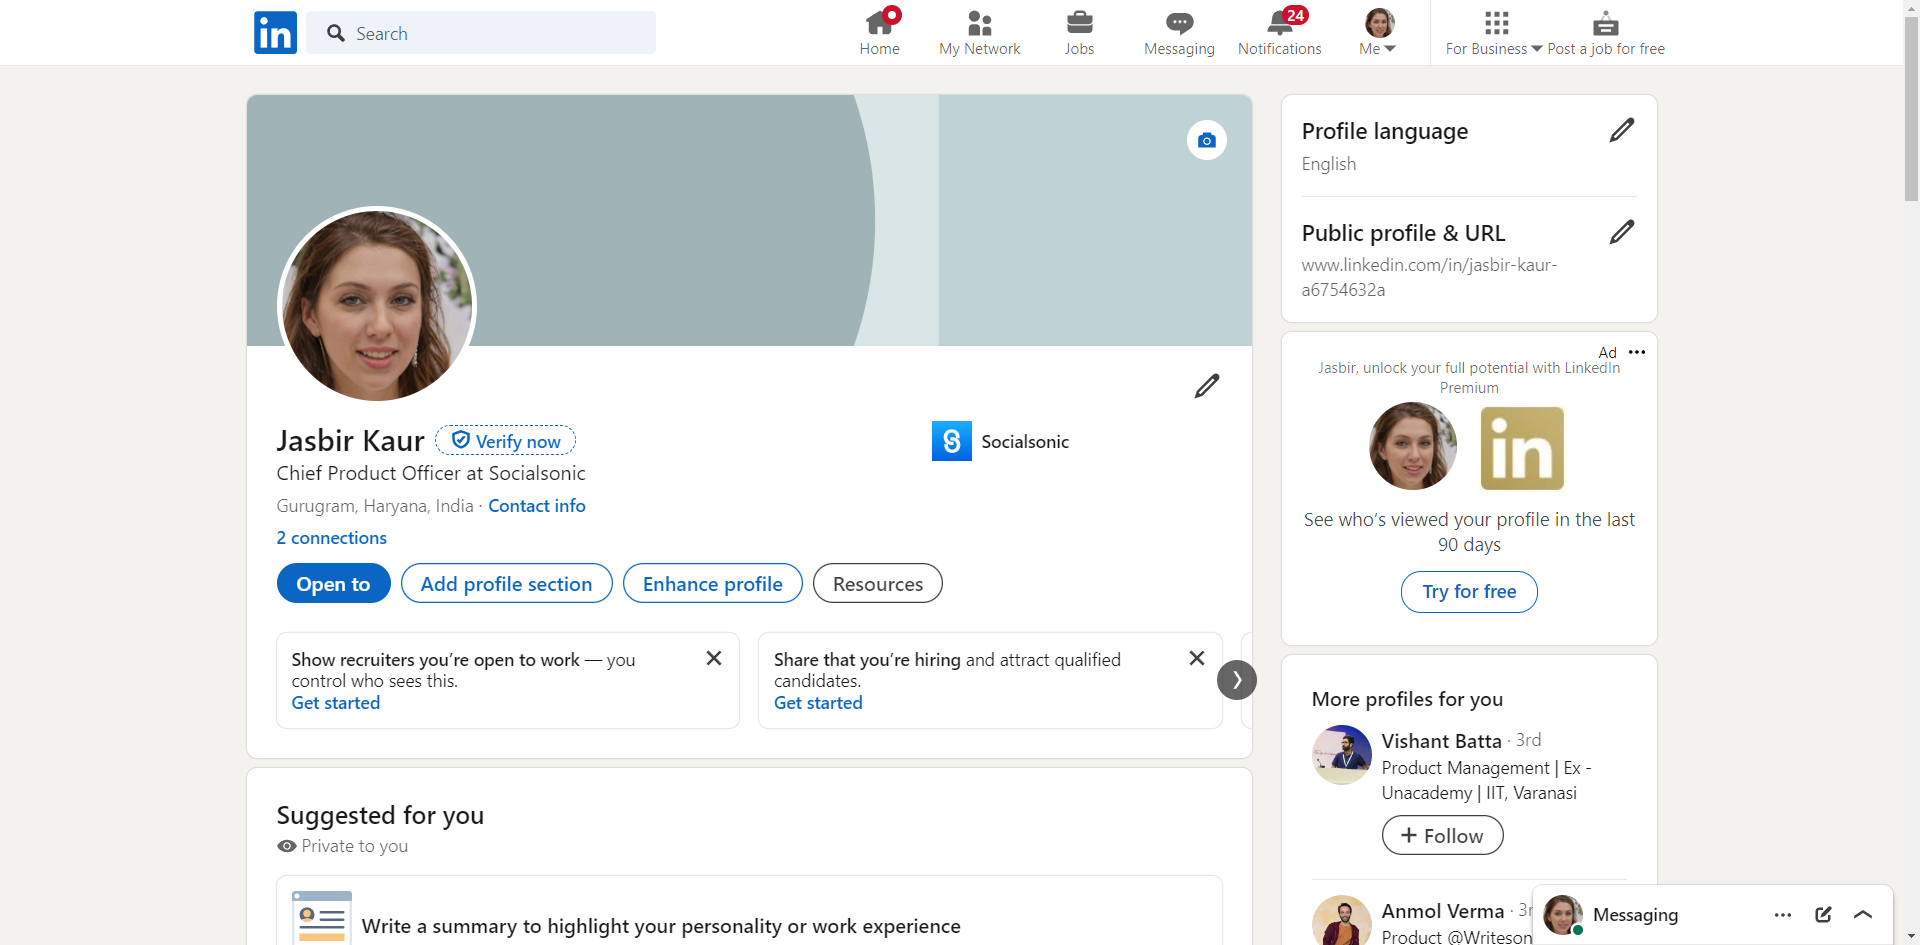The image size is (1920, 945).
Task: Go to My Network tab
Action: tap(979, 33)
